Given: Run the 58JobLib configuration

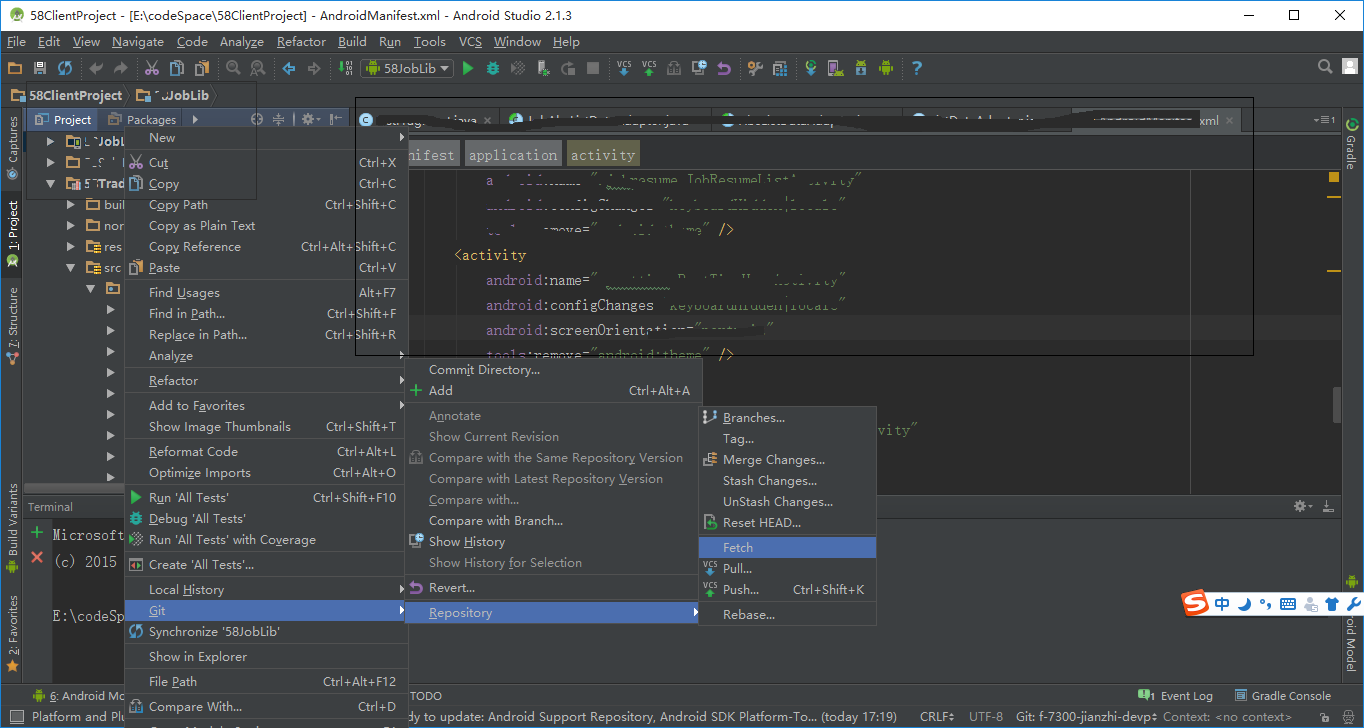Looking at the screenshot, I should point(468,68).
